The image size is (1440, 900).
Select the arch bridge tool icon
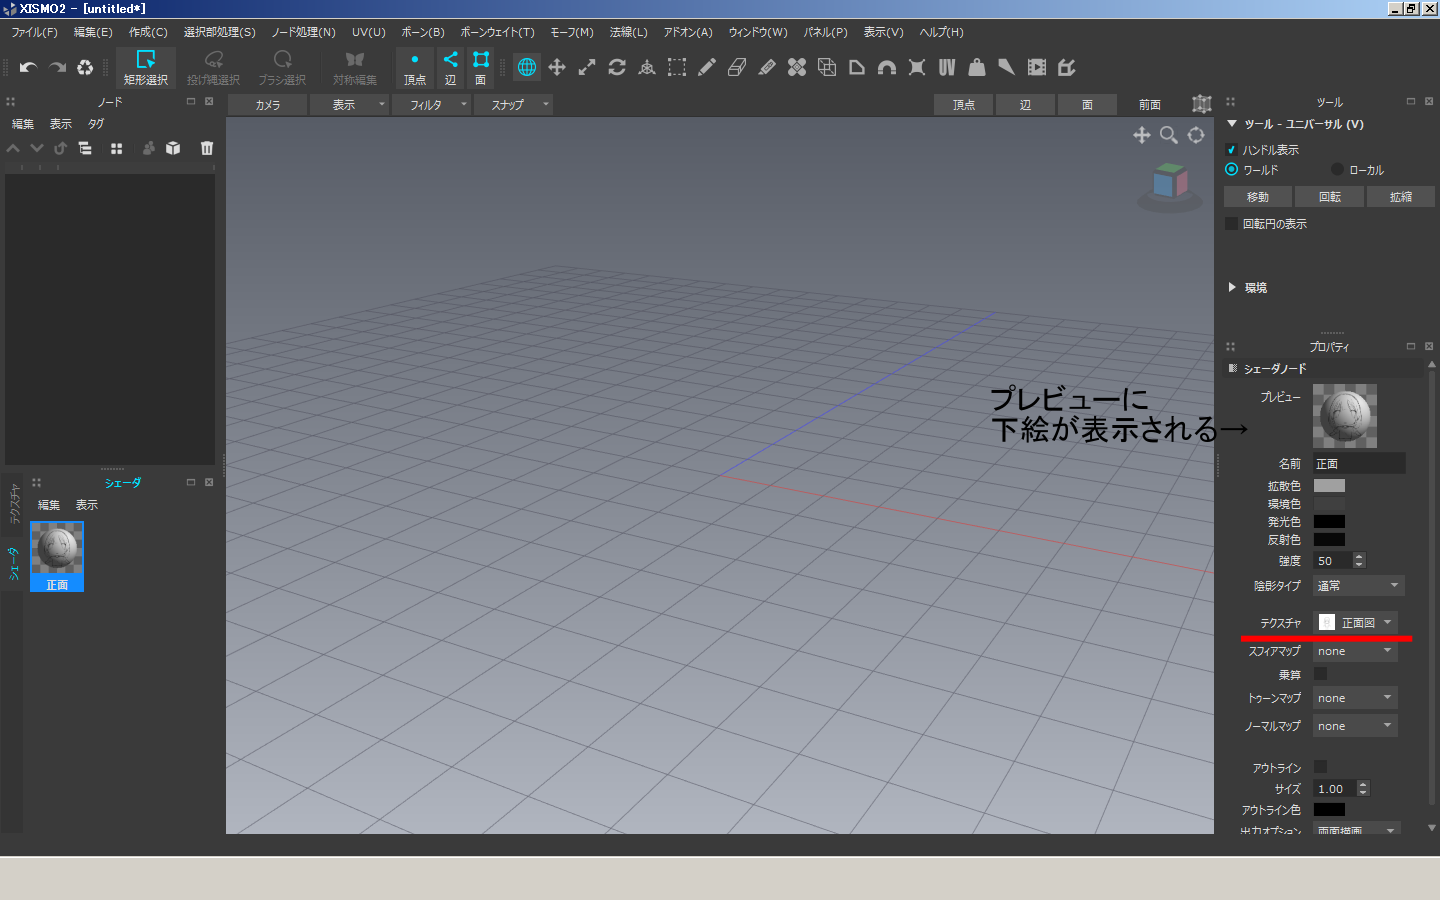887,67
